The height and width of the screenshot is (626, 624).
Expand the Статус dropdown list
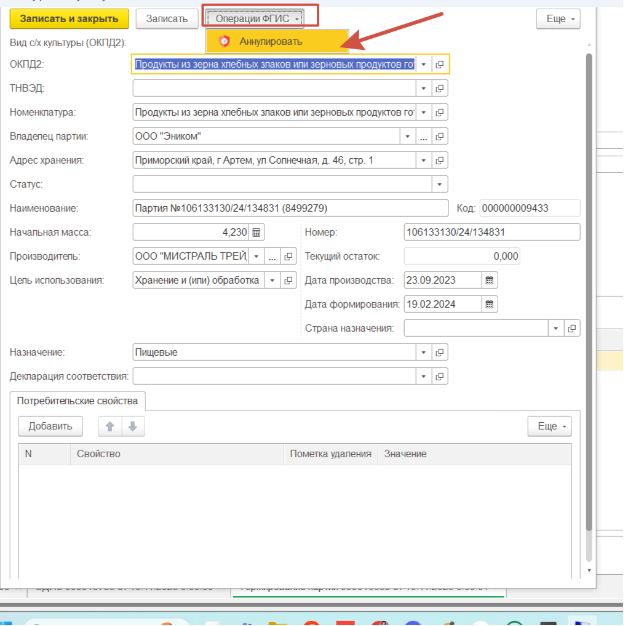pyautogui.click(x=440, y=184)
